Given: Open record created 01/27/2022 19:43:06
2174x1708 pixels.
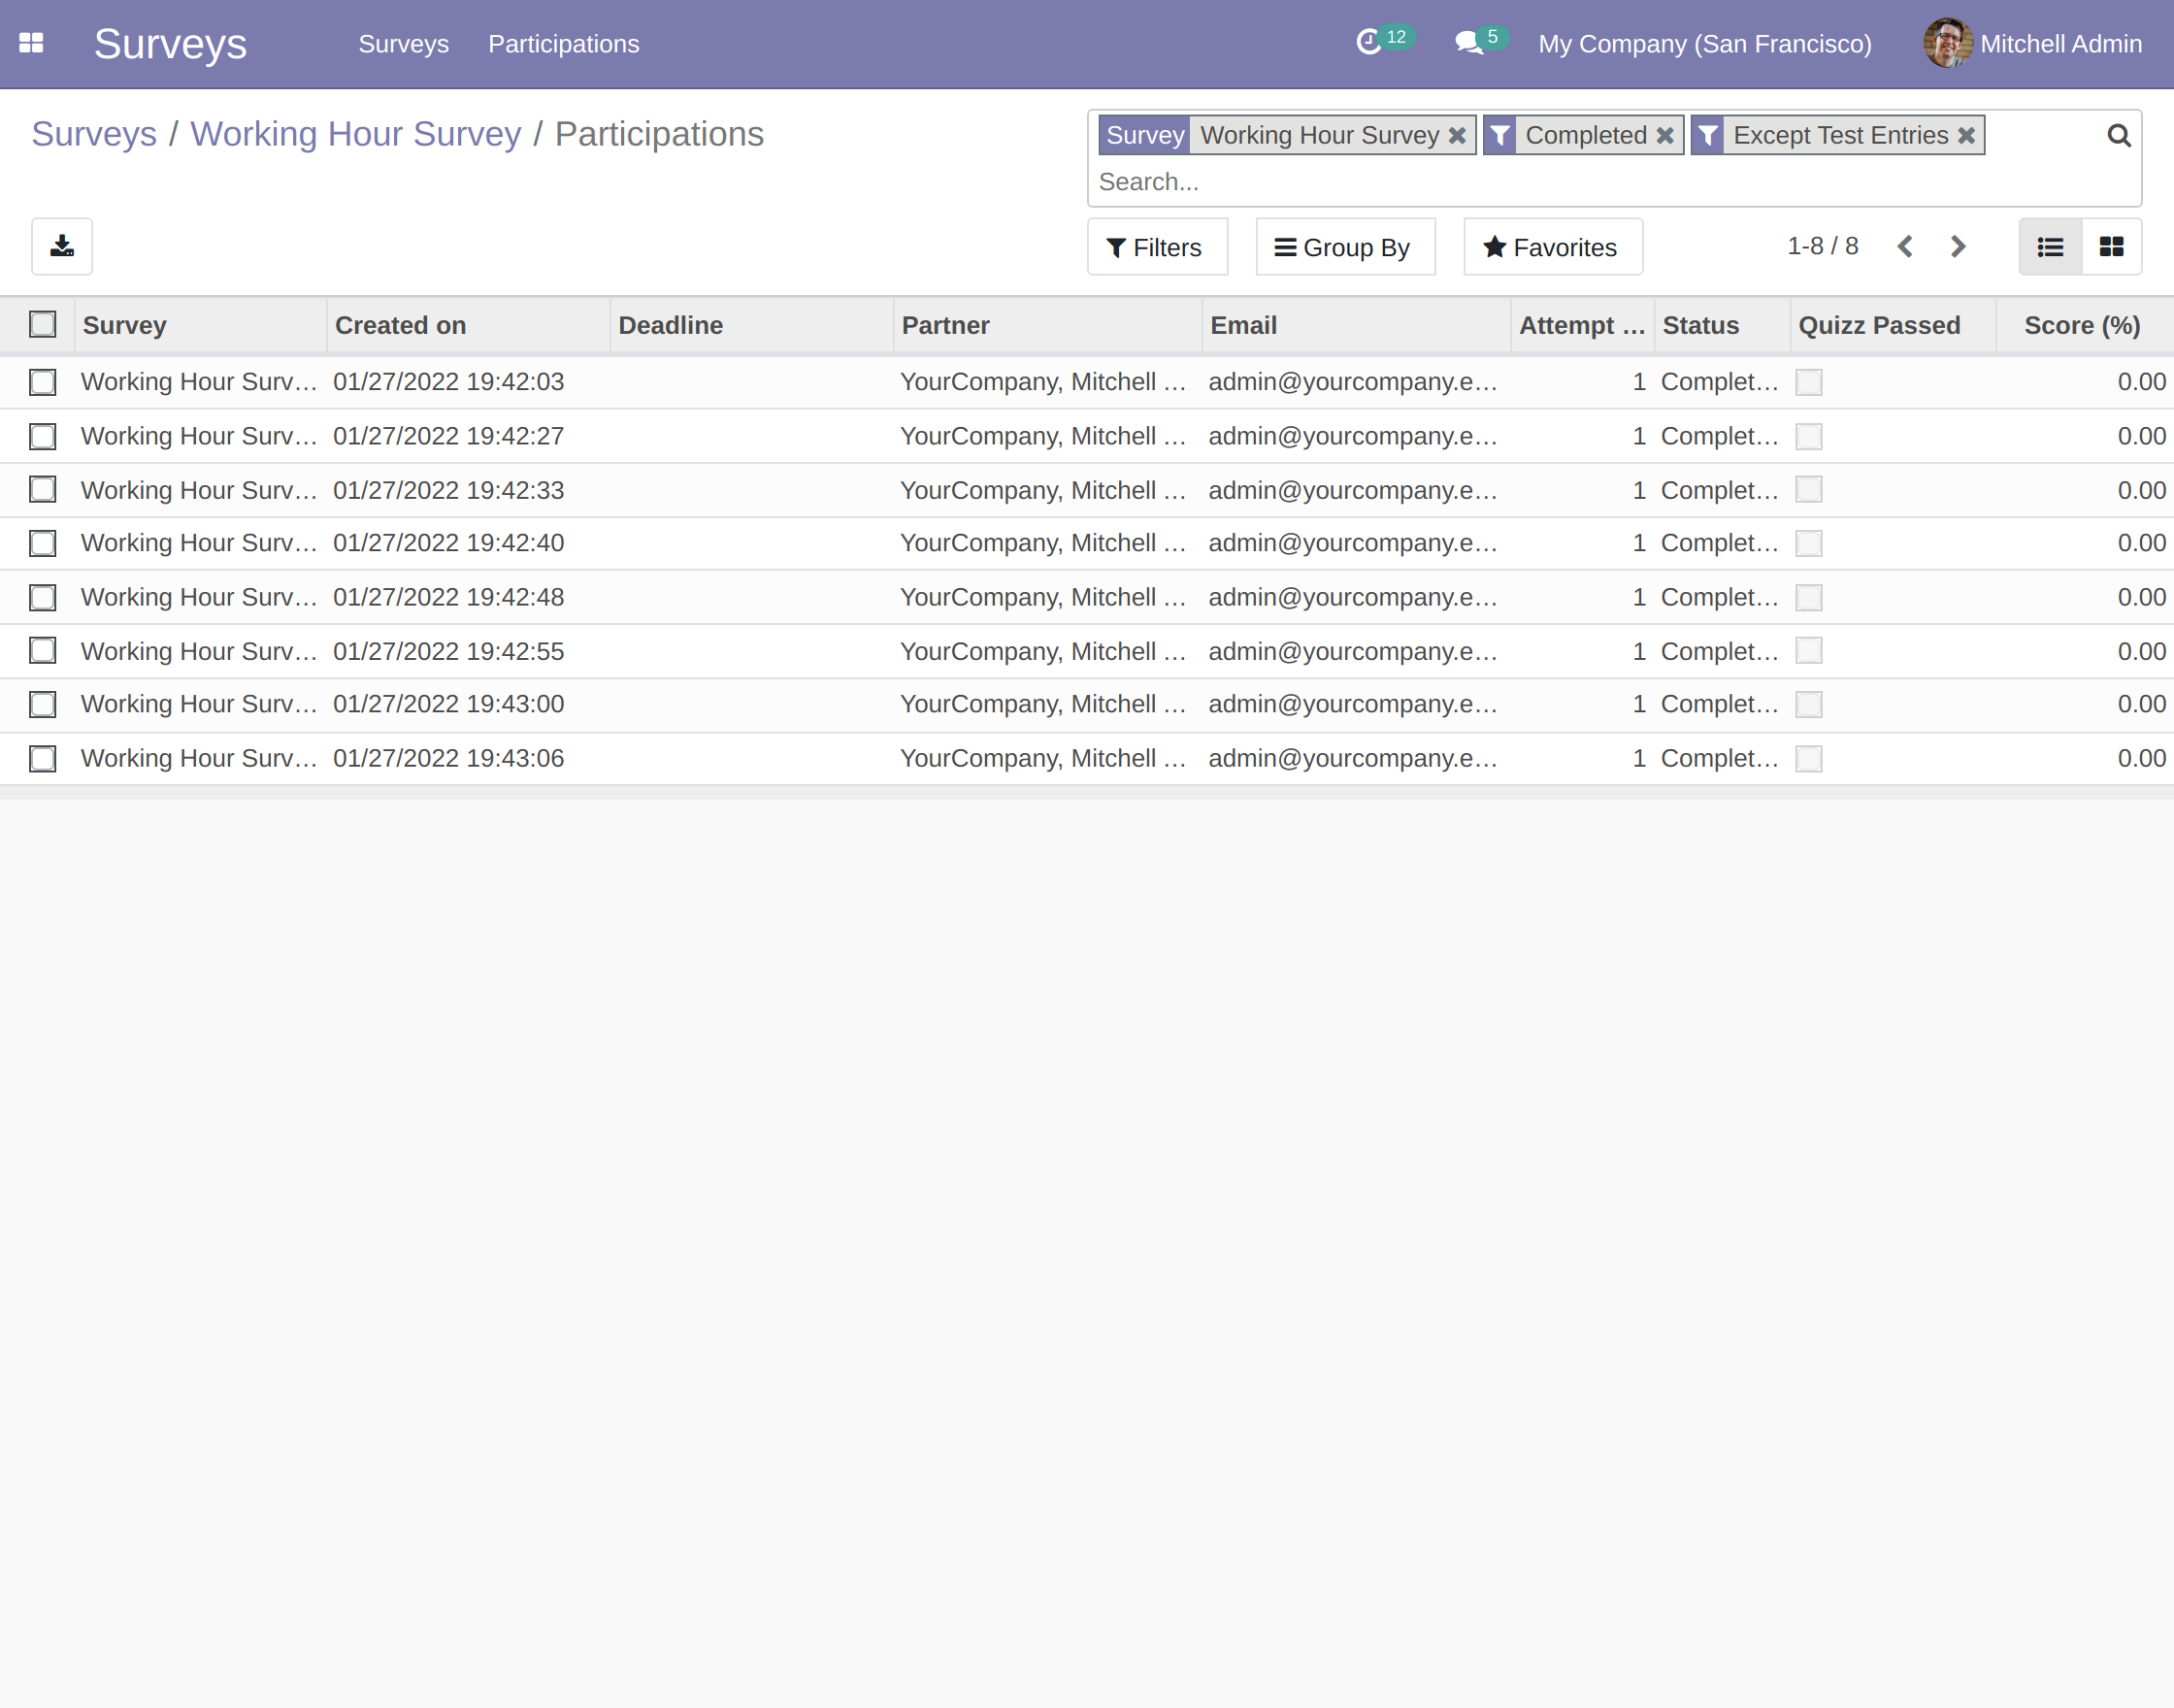Looking at the screenshot, I should click(448, 758).
